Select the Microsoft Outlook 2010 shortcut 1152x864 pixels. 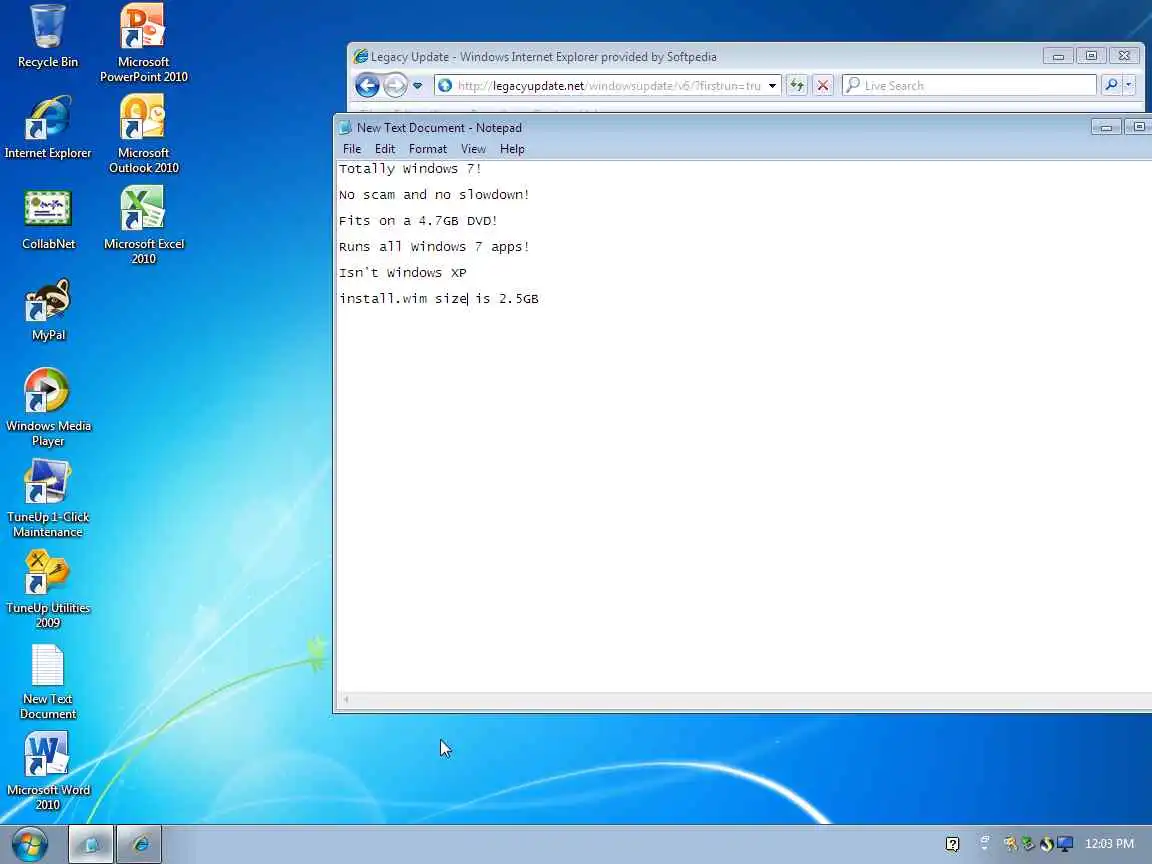pos(143,134)
